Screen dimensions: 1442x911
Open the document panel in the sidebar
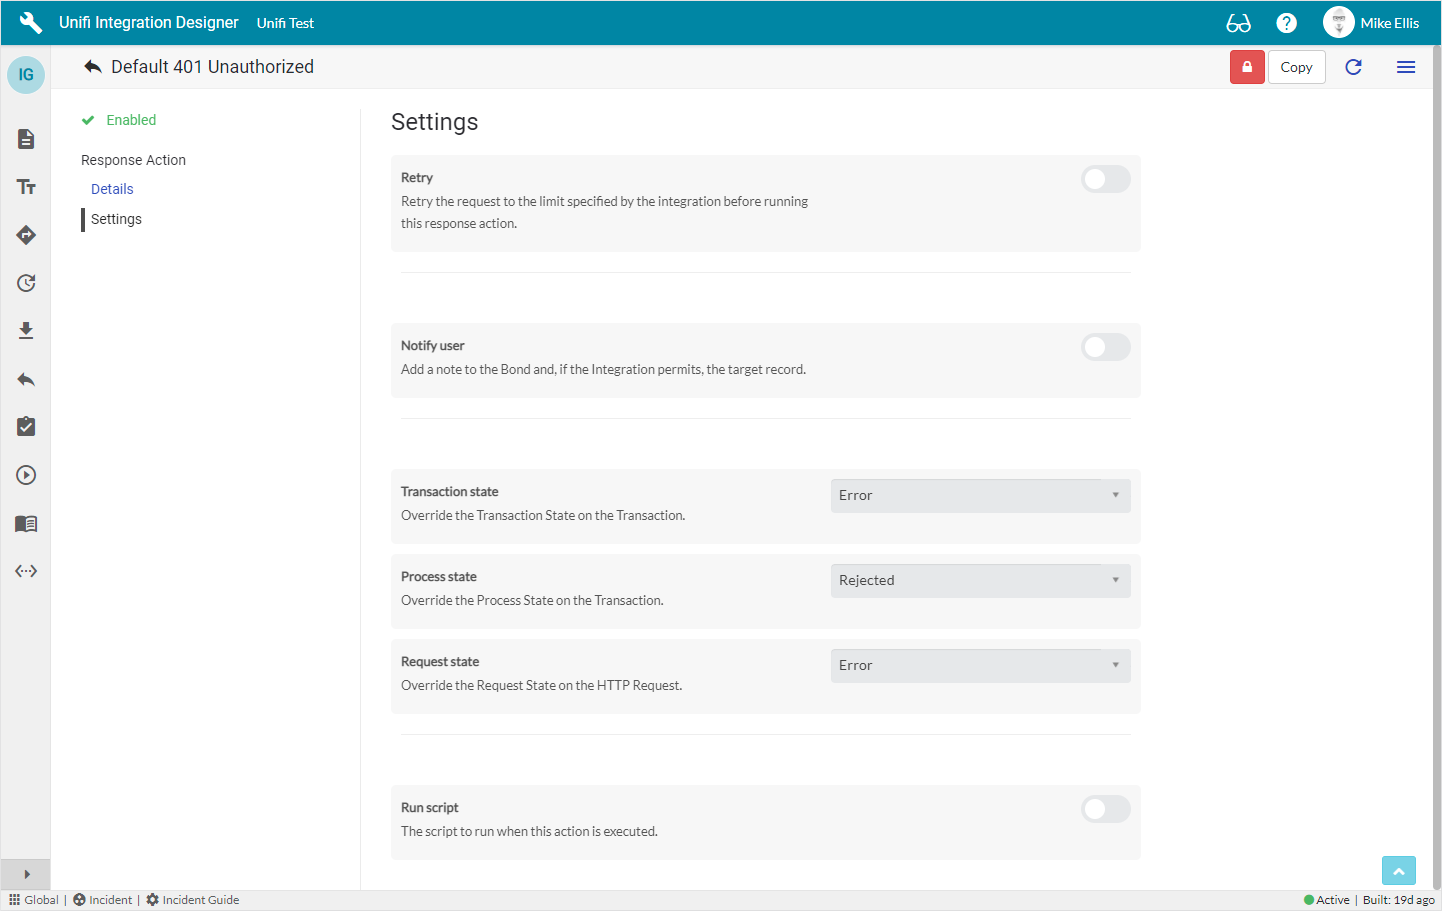[x=26, y=139]
